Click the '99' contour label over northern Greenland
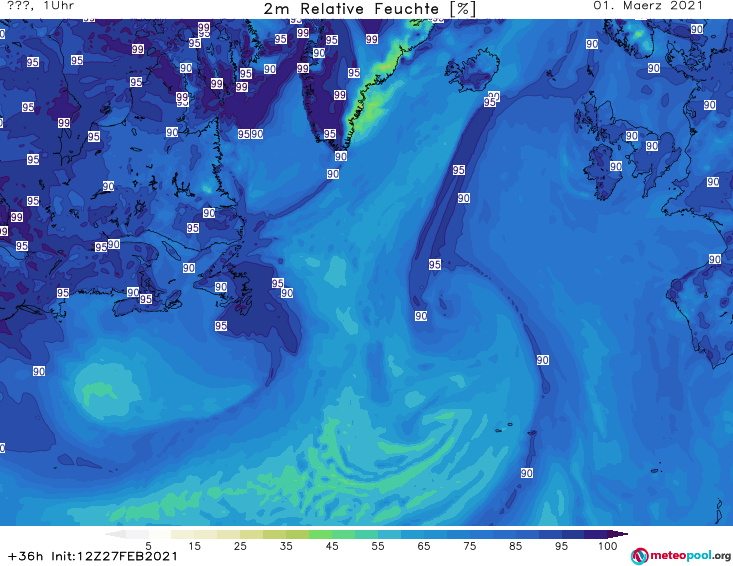Image resolution: width=733 pixels, height=566 pixels. (x=372, y=39)
